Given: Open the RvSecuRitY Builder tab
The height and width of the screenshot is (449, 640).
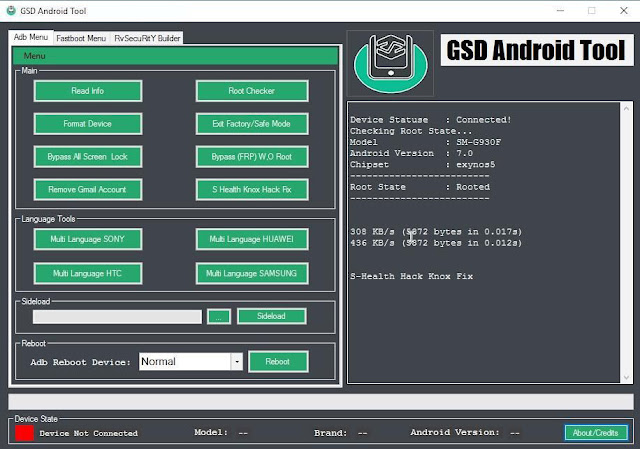Looking at the screenshot, I should (x=147, y=38).
